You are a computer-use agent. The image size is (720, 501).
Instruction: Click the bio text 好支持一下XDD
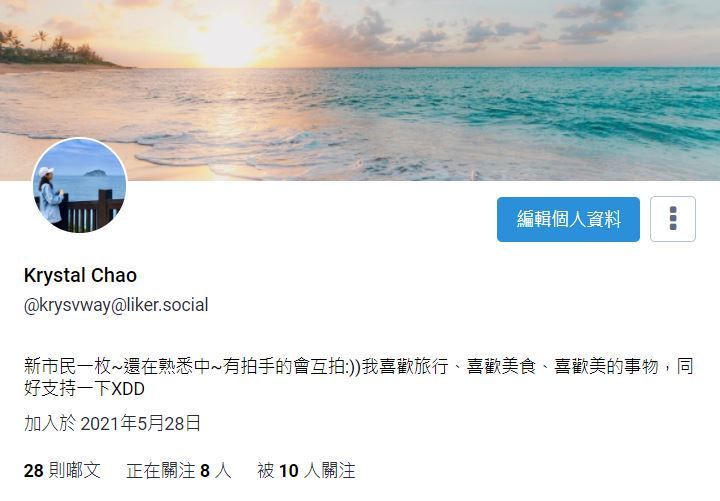[x=84, y=388]
